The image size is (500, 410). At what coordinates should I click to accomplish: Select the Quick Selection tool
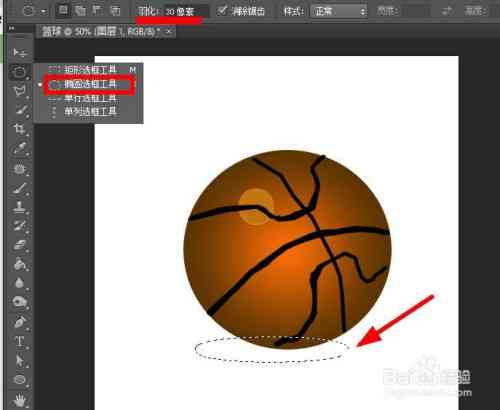click(20, 109)
